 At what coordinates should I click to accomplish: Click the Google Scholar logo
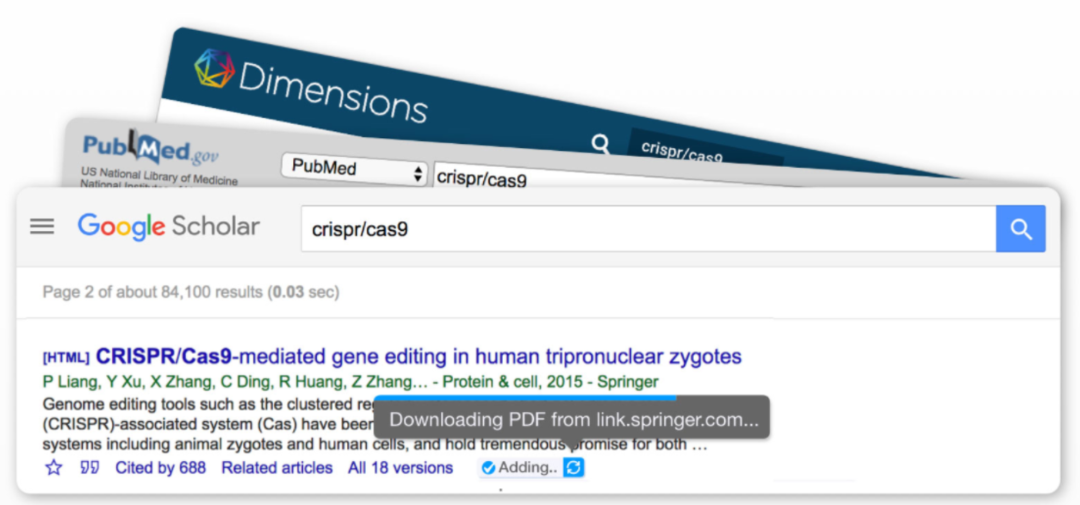[x=169, y=227]
